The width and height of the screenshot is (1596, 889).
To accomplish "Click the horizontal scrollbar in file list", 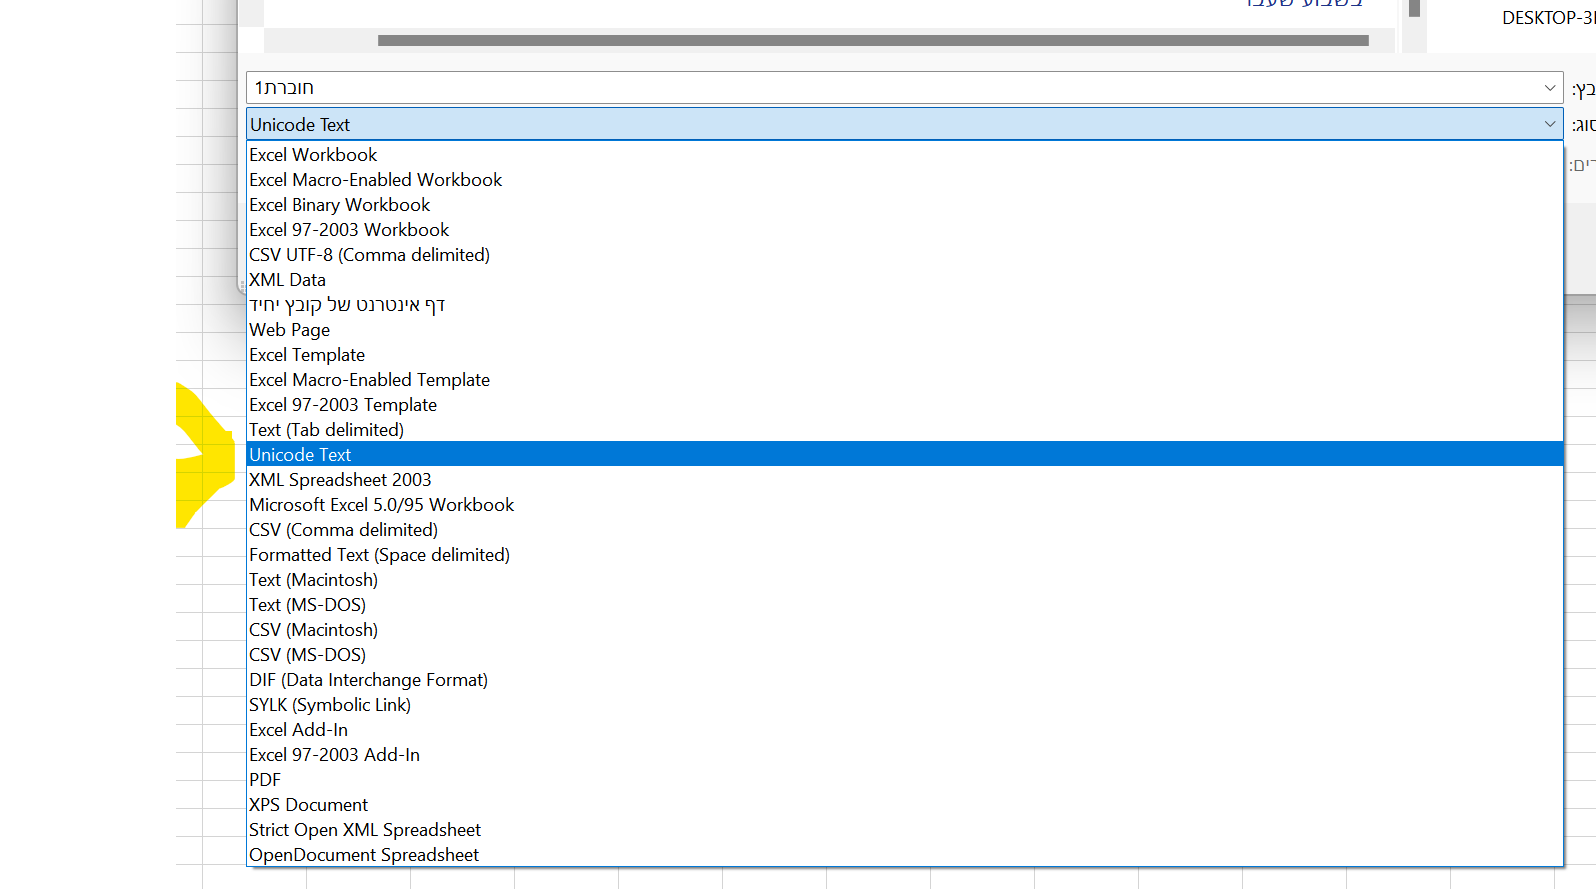I will (873, 41).
